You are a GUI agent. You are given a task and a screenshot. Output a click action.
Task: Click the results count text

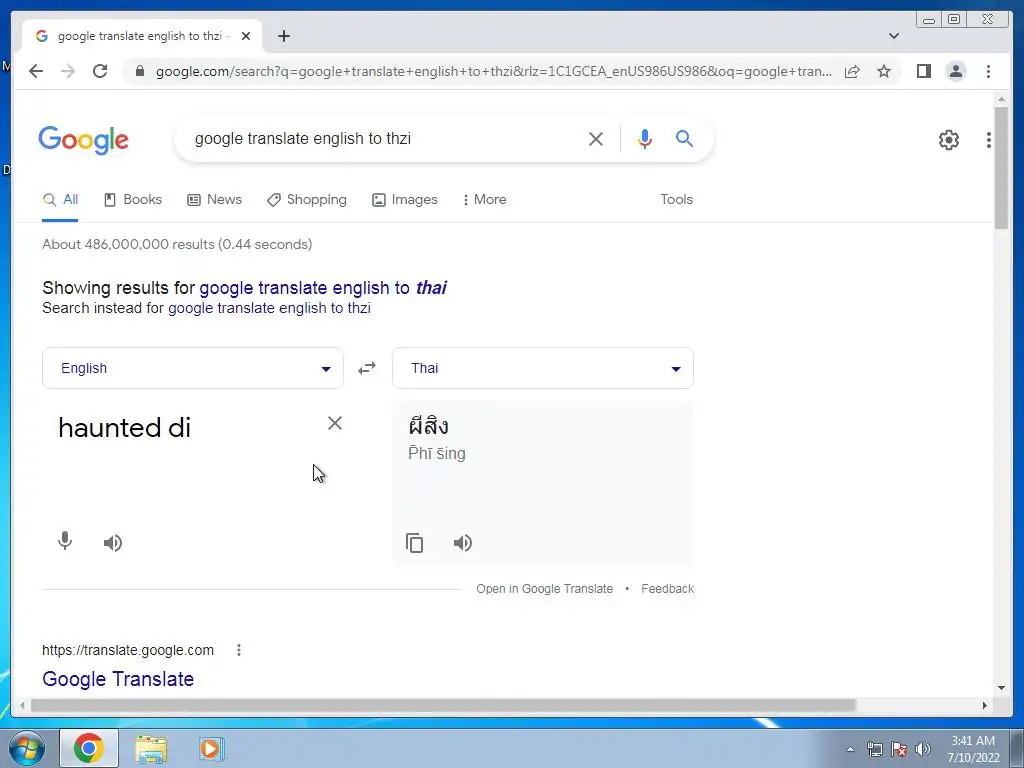[177, 244]
